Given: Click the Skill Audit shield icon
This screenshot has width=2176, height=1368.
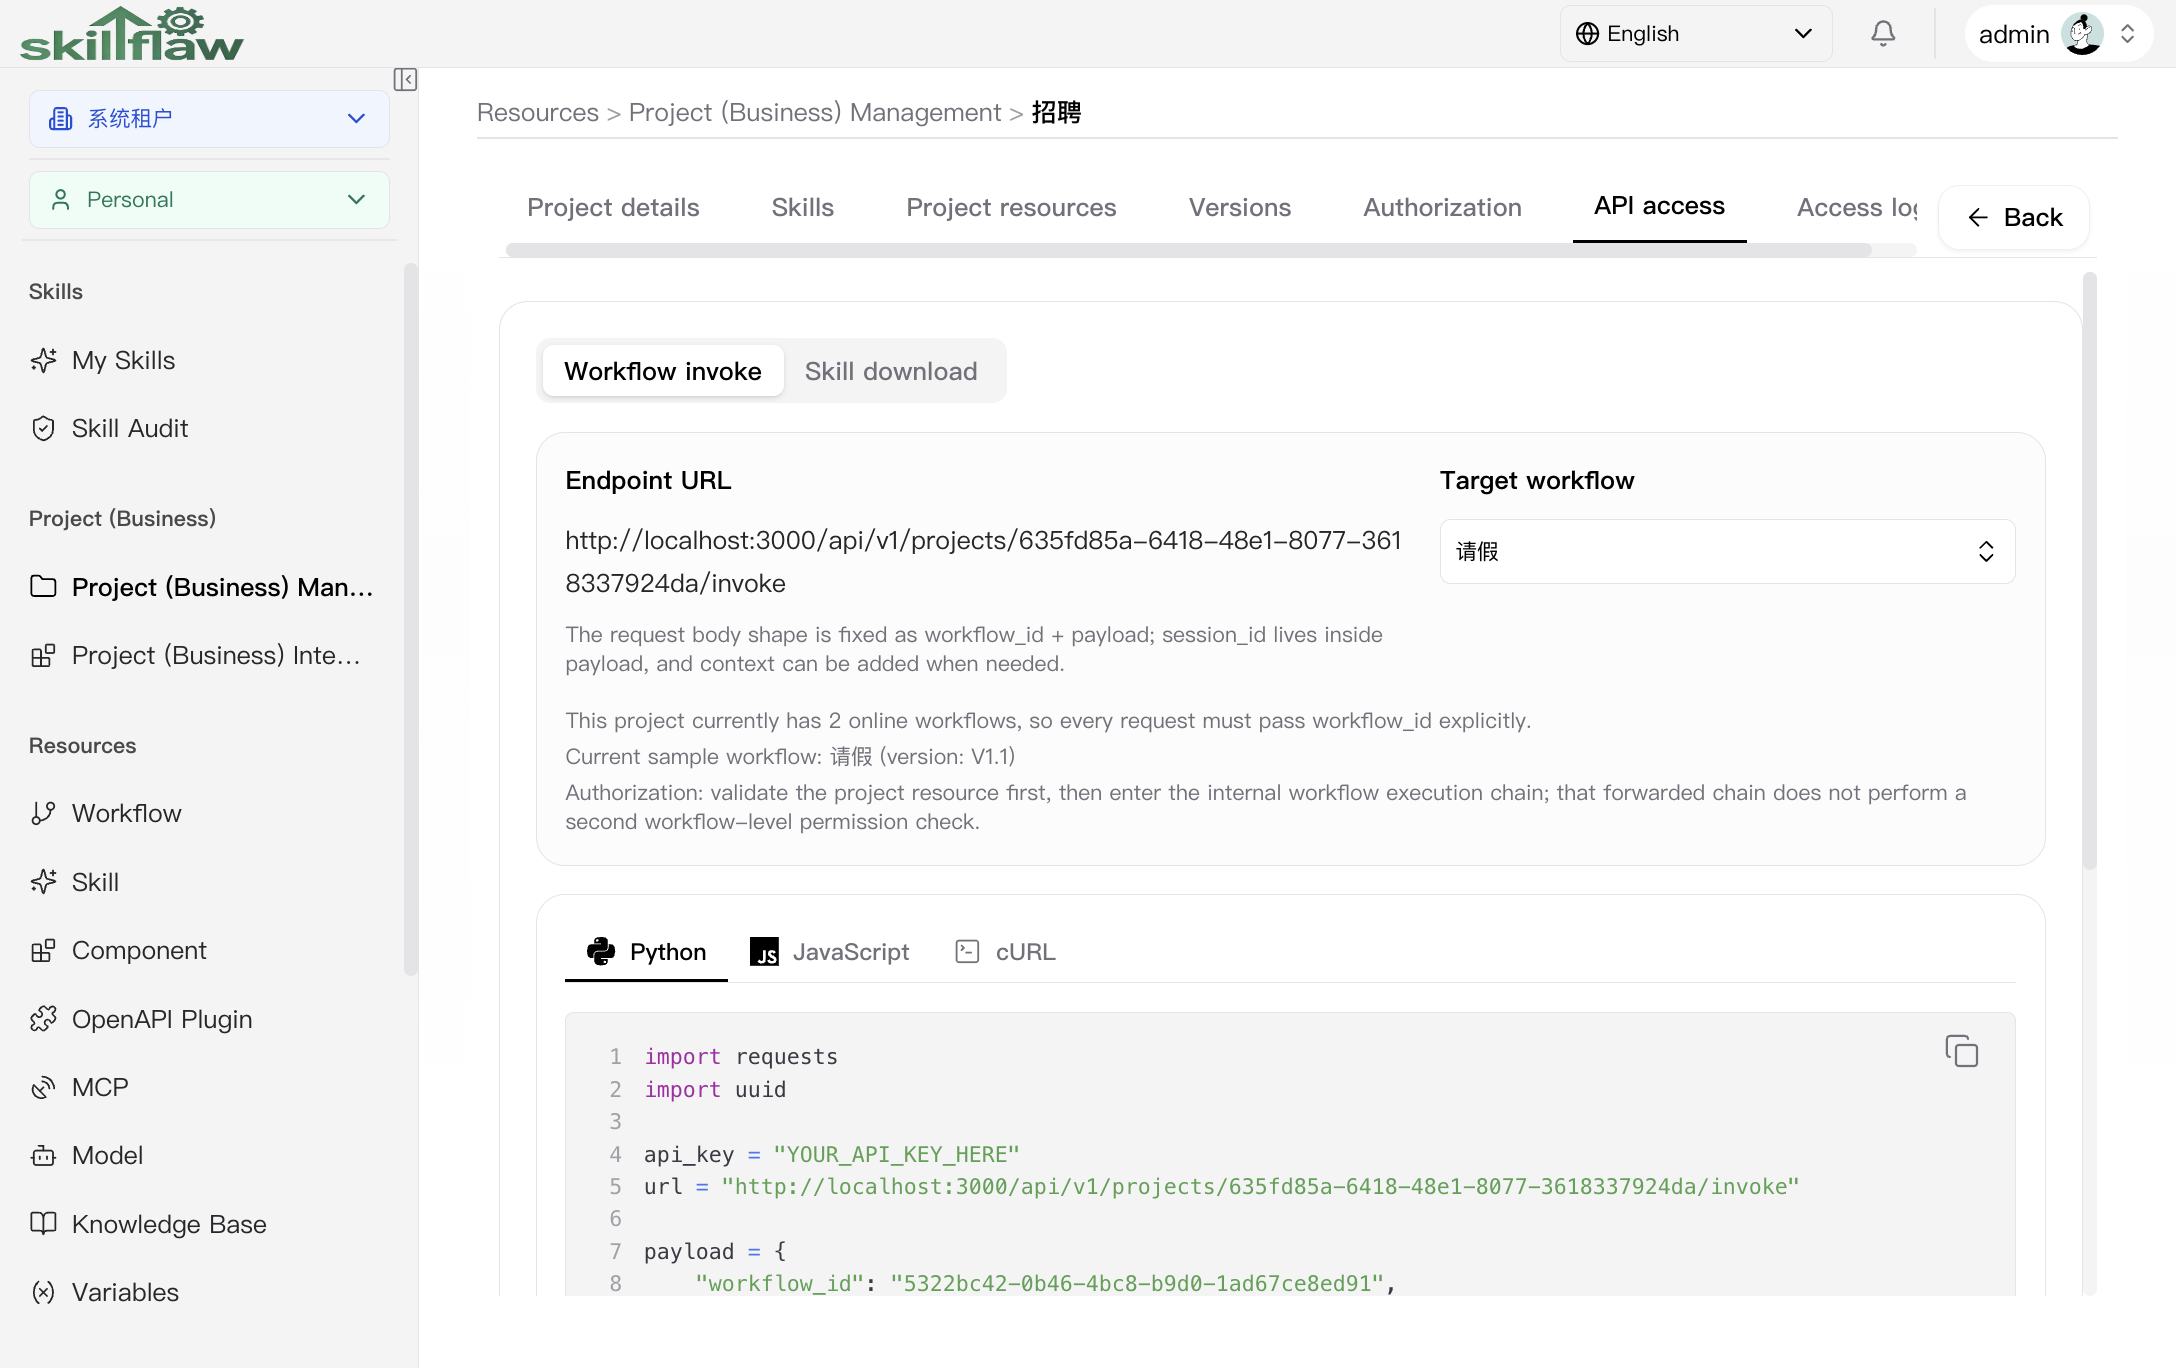Looking at the screenshot, I should (x=43, y=428).
